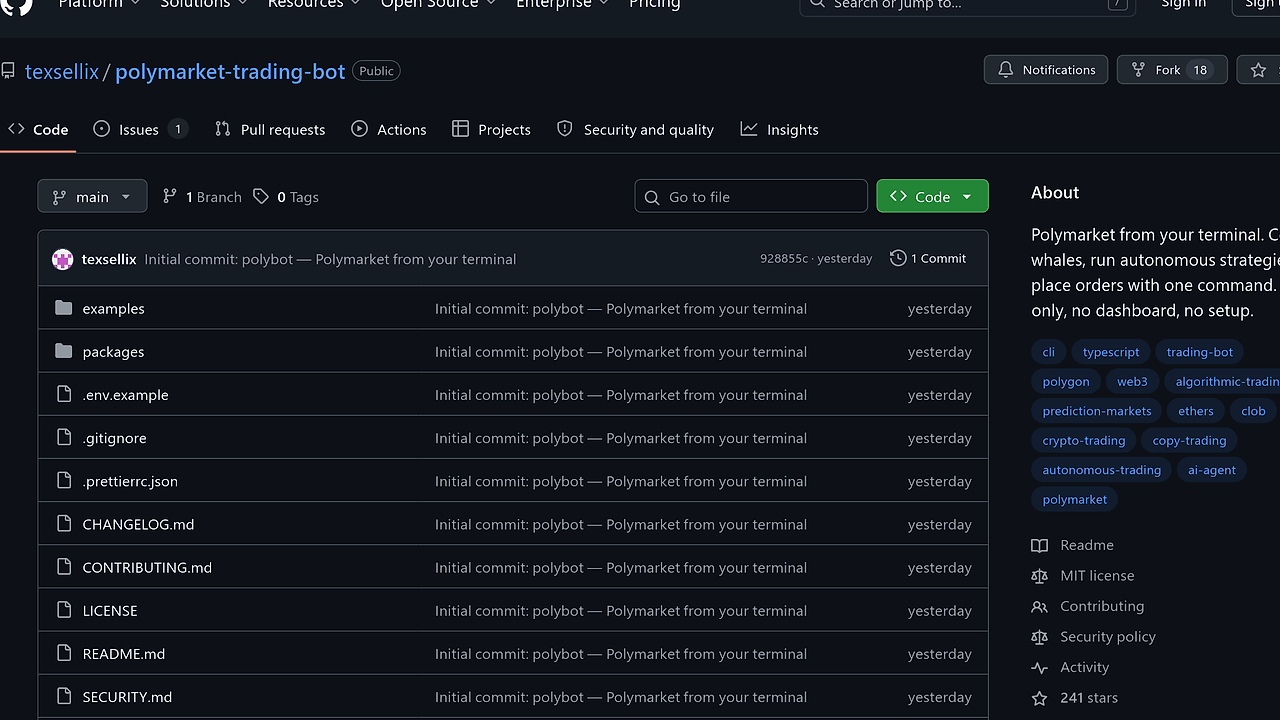Screen dimensions: 1280x720
Task: Click the Notifications button
Action: tap(1046, 69)
